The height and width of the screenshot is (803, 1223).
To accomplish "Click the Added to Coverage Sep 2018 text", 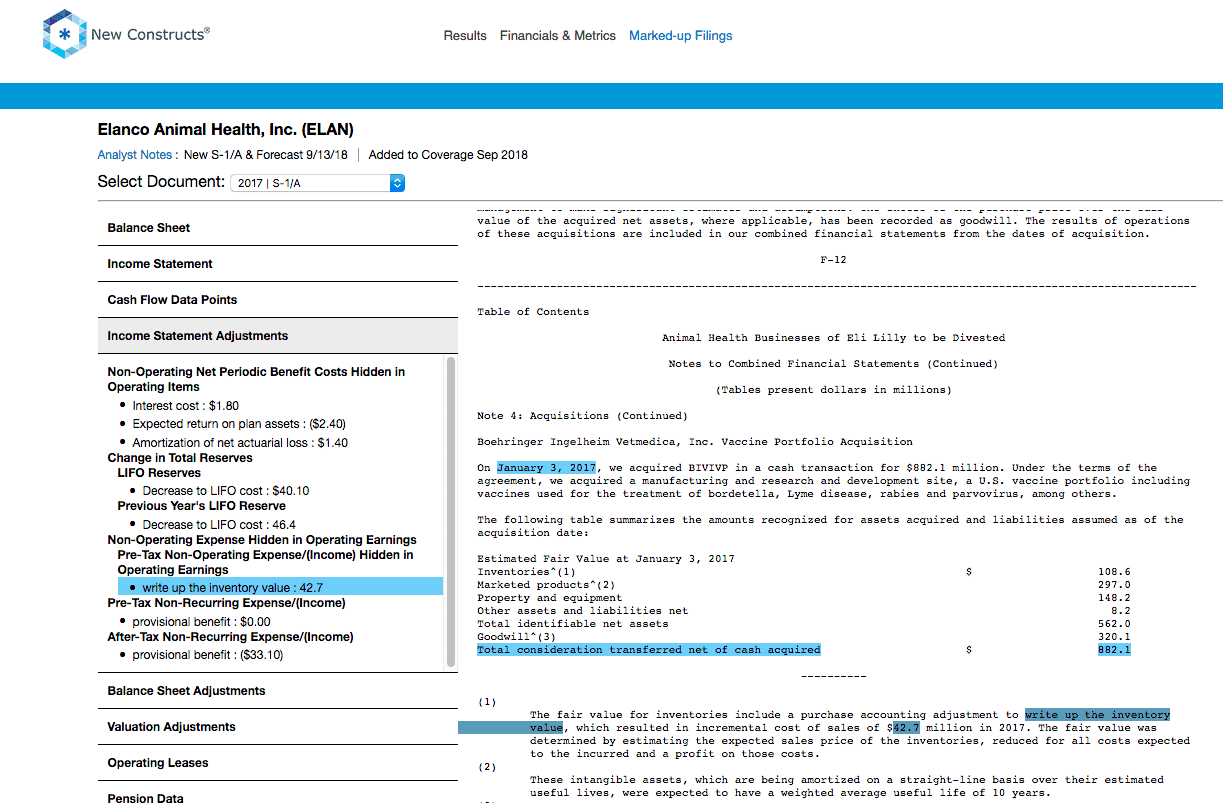I will [448, 155].
